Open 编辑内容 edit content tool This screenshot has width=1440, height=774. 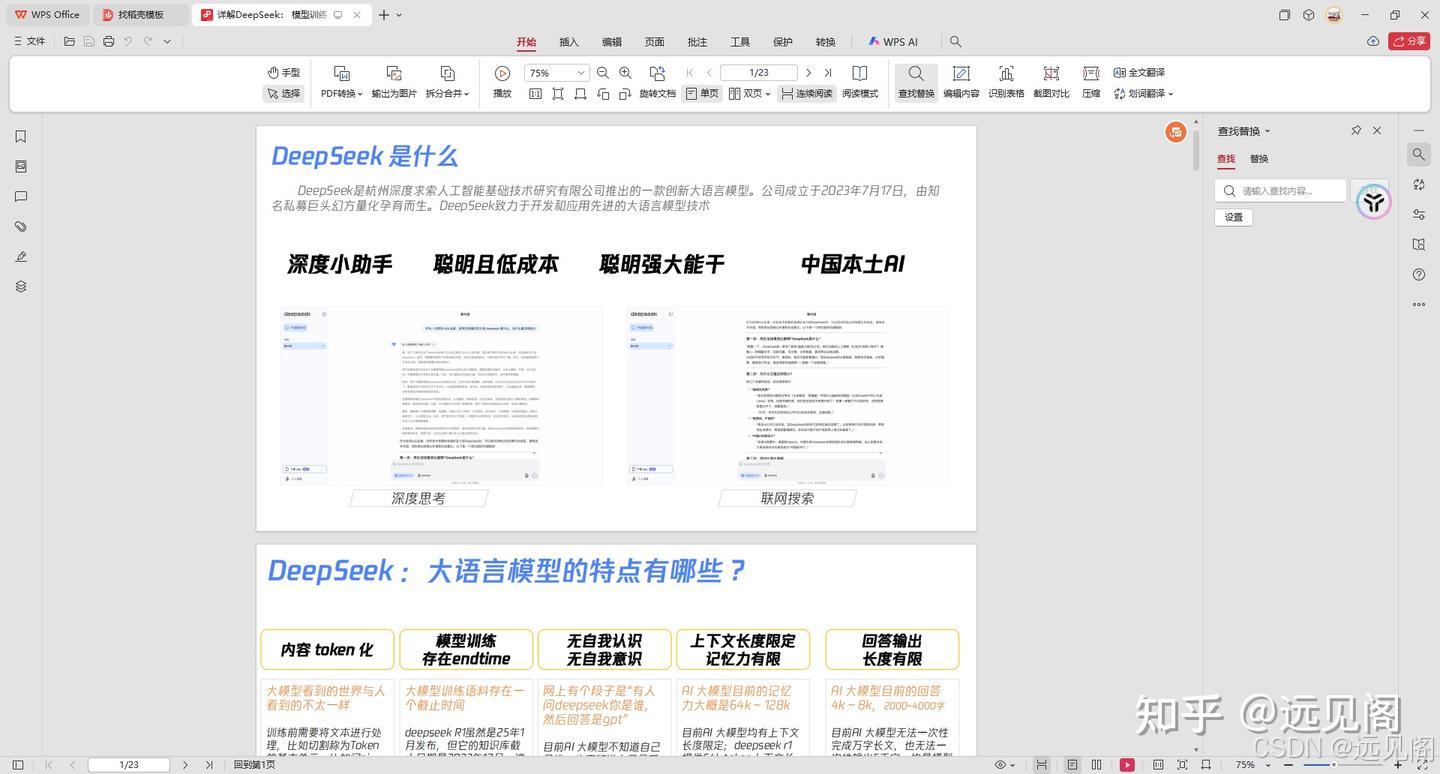pos(961,82)
